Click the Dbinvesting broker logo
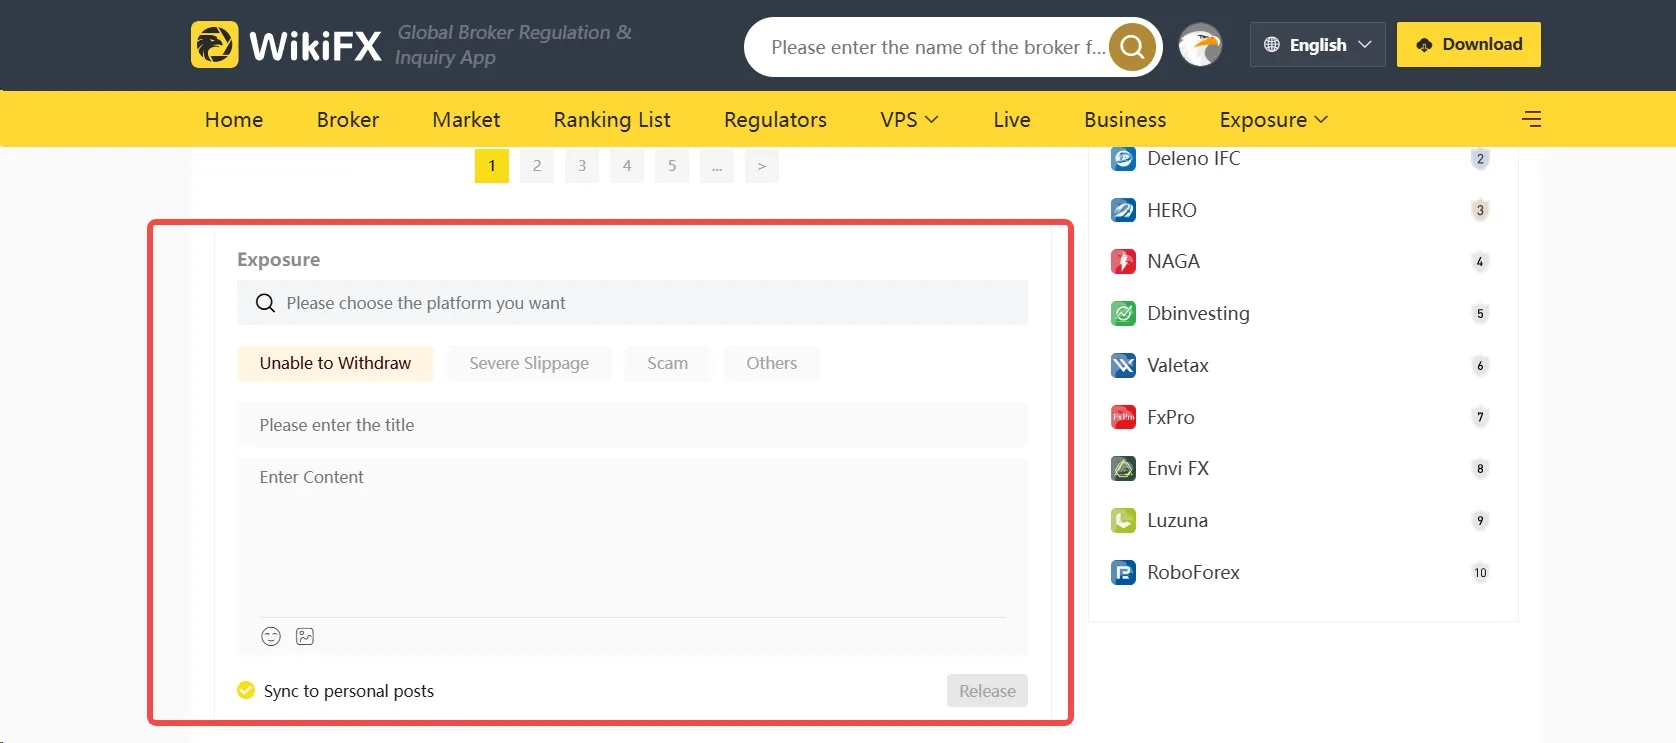 (x=1124, y=313)
